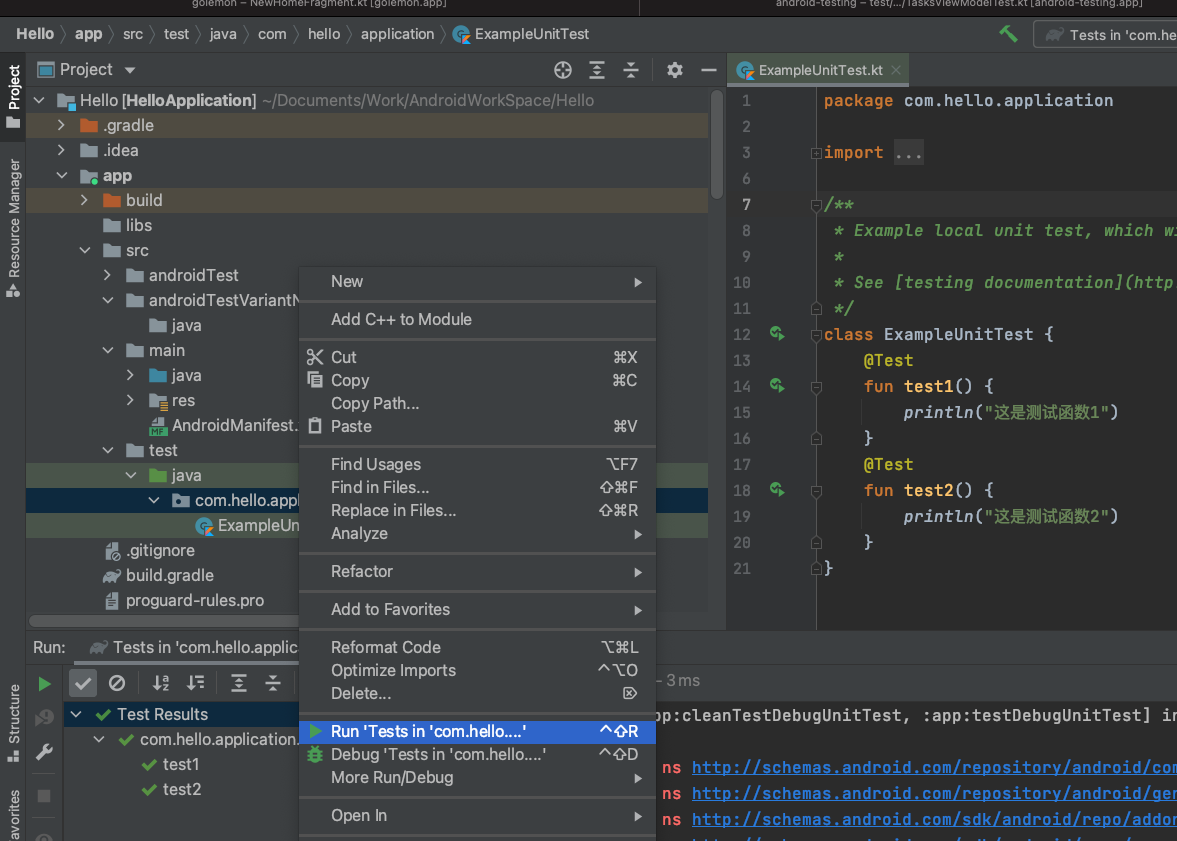Select Run 'Tests in com.hello....'
Image resolution: width=1177 pixels, height=841 pixels.
(477, 731)
